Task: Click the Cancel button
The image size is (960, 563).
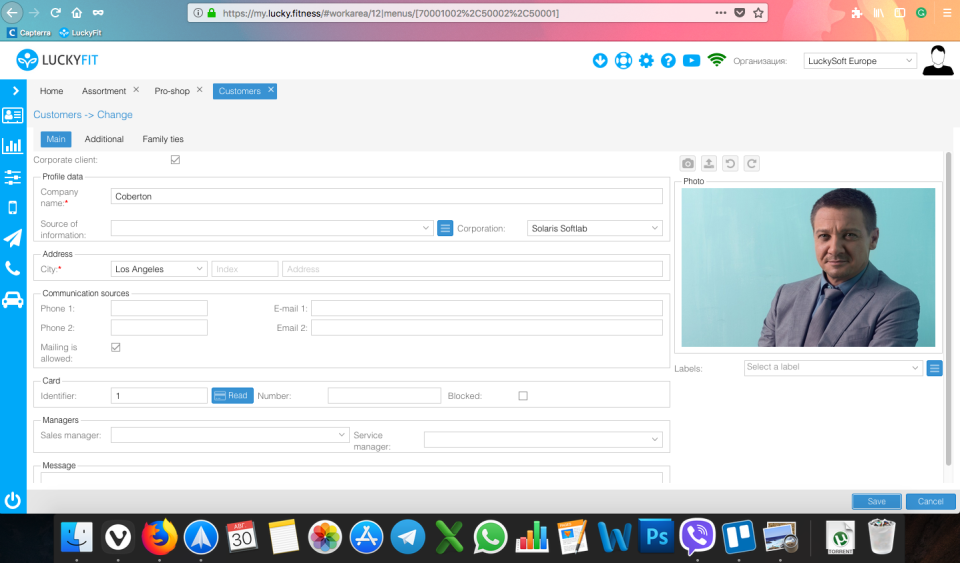Action: pos(930,501)
